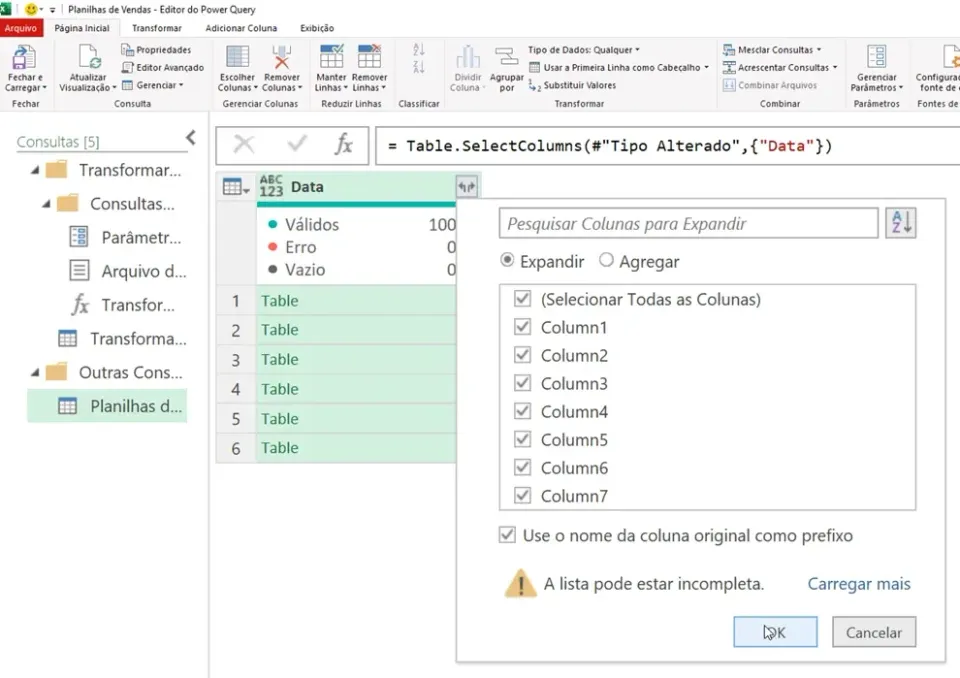The image size is (960, 678).
Task: Uncheck Column6
Action: pos(522,467)
